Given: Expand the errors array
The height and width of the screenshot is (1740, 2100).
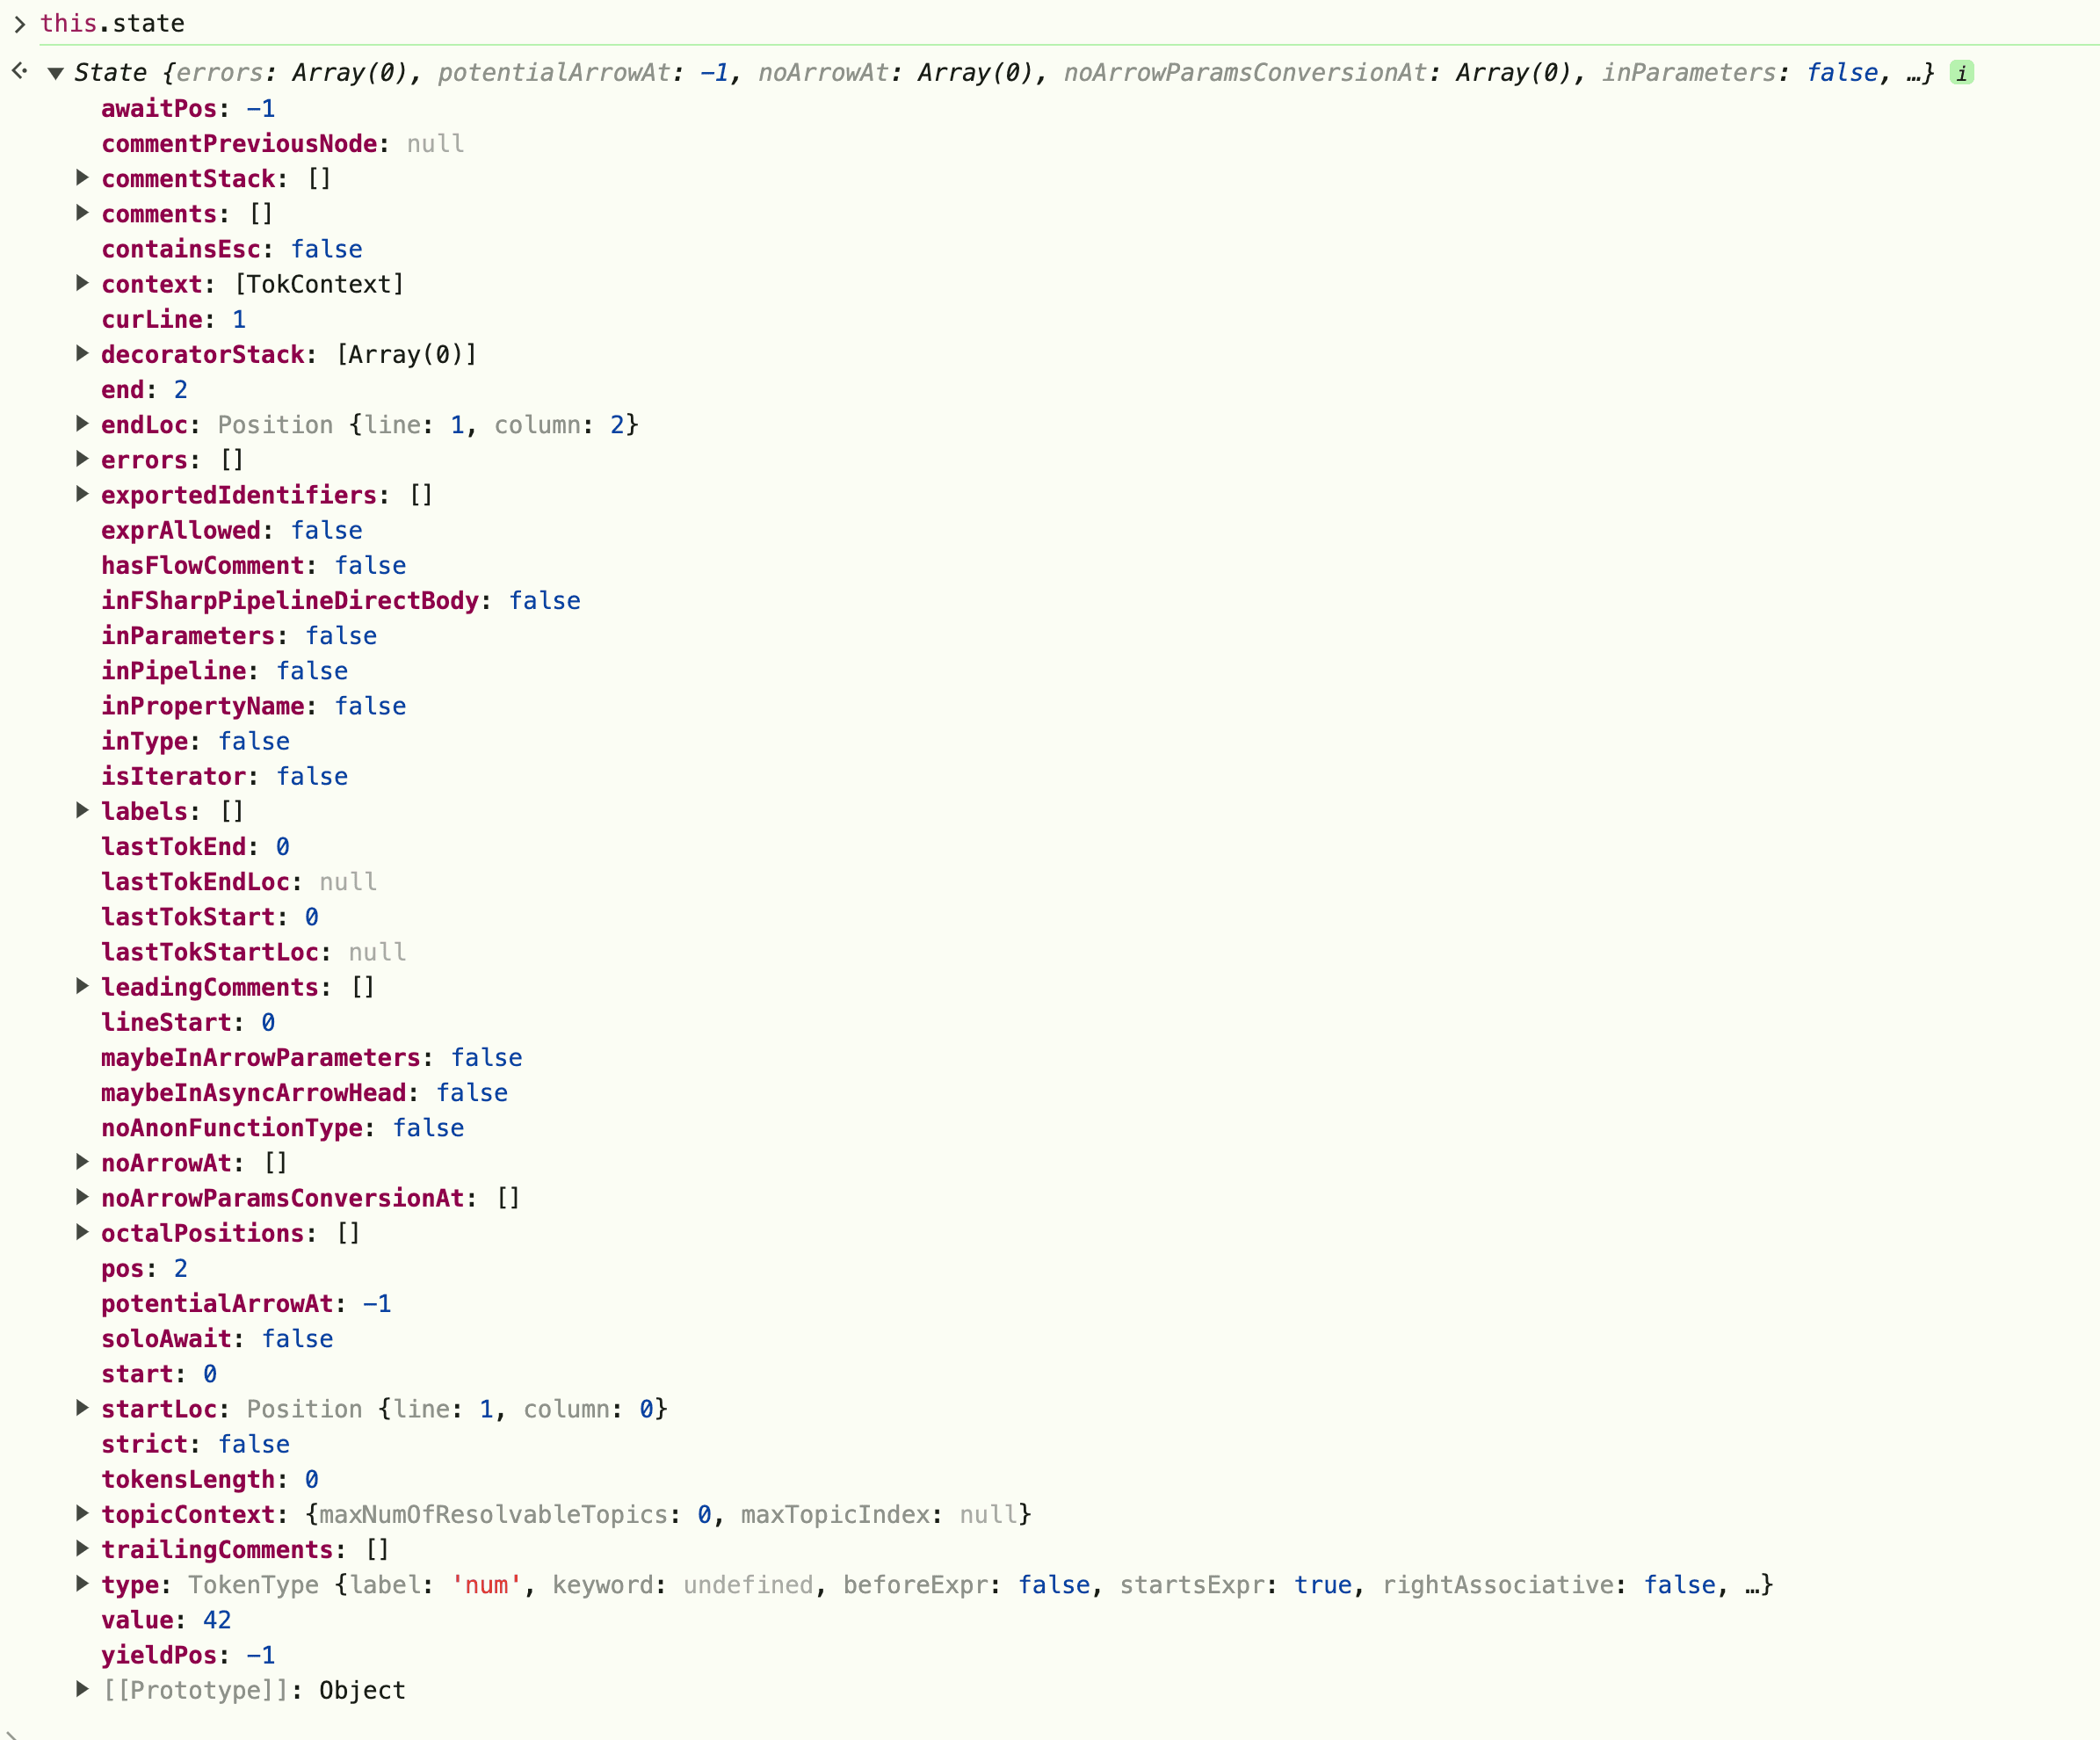Looking at the screenshot, I should pyautogui.click(x=83, y=459).
